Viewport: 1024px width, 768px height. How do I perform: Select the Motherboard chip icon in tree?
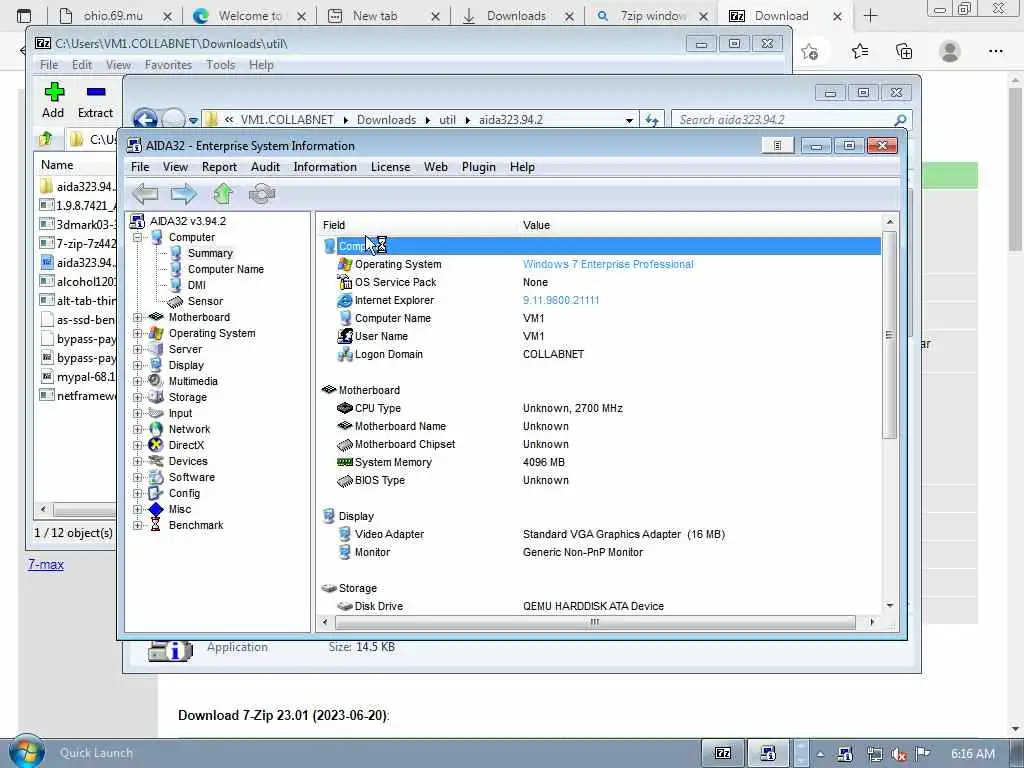155,317
